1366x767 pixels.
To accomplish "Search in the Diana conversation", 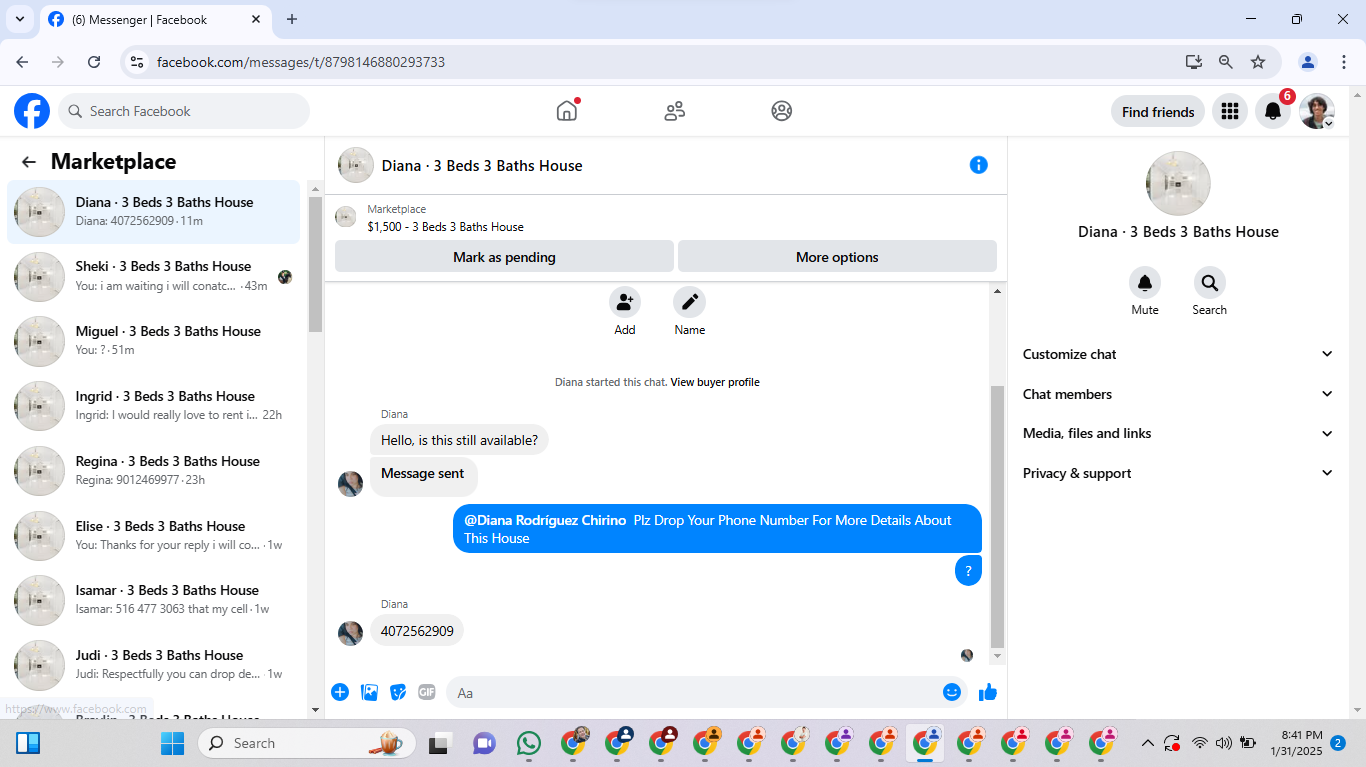I will tap(1210, 283).
